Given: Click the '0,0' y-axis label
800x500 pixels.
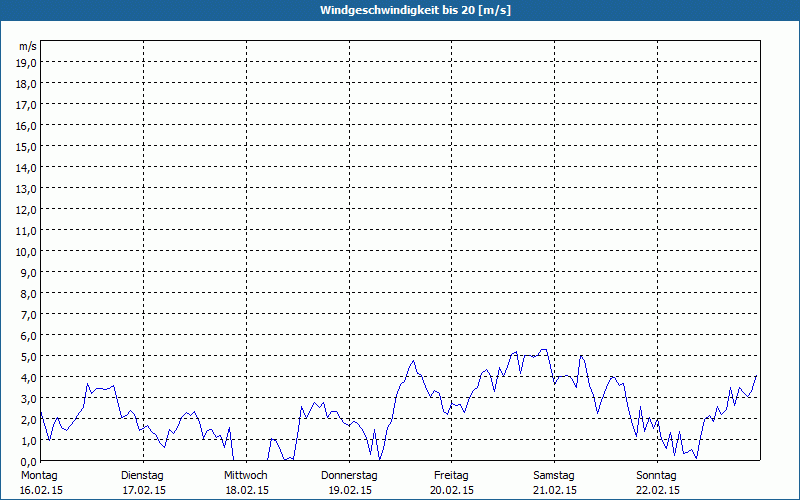Looking at the screenshot, I should [28, 462].
